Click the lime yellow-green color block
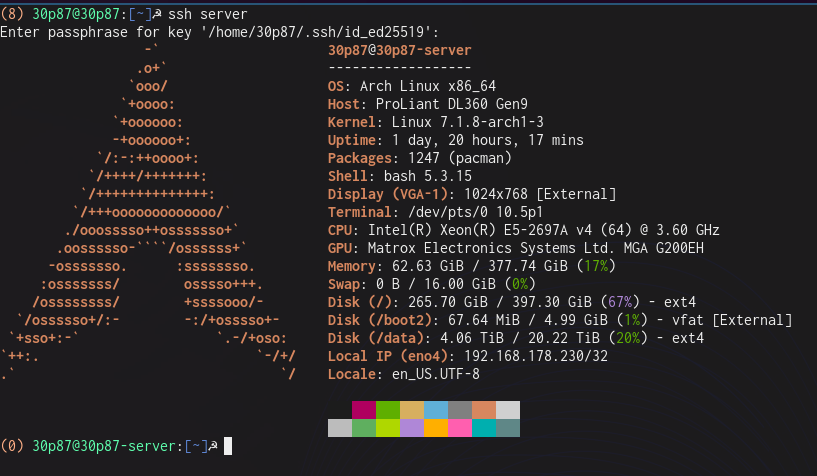The image size is (817, 476). [x=388, y=428]
